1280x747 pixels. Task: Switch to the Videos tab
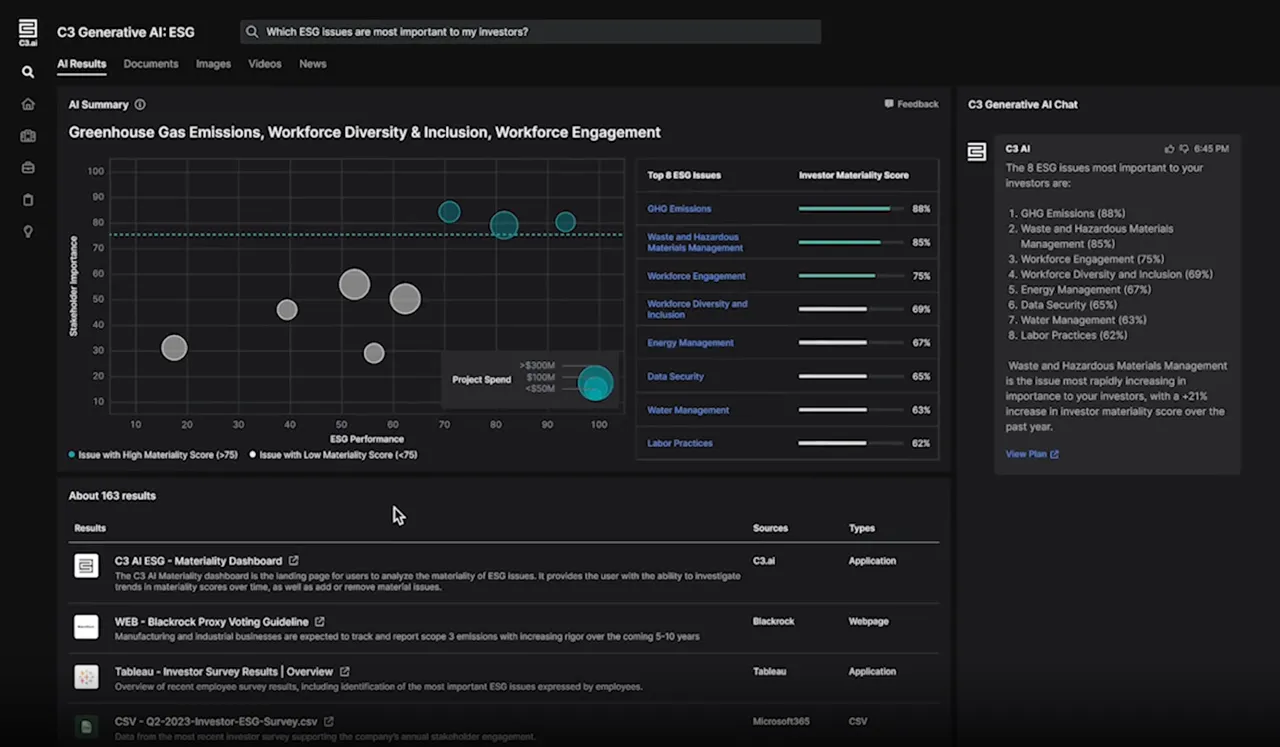coord(265,64)
